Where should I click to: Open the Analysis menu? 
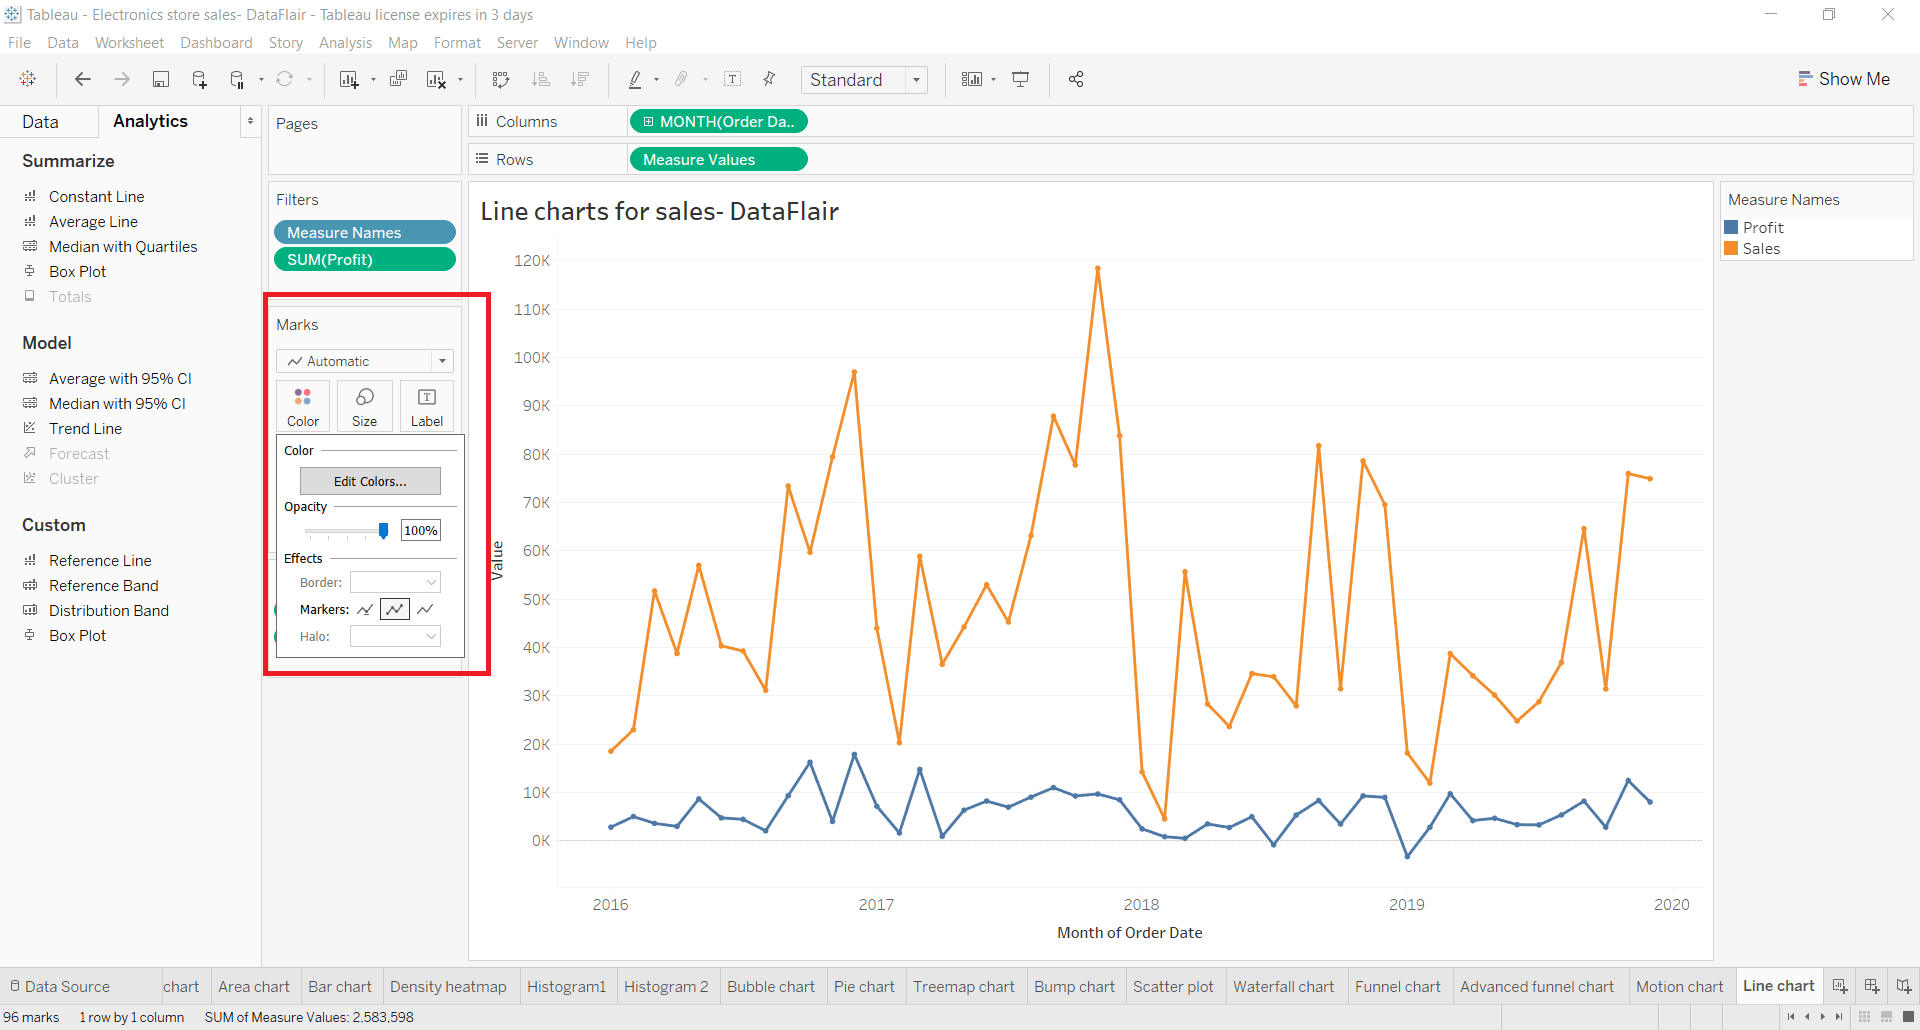[345, 43]
